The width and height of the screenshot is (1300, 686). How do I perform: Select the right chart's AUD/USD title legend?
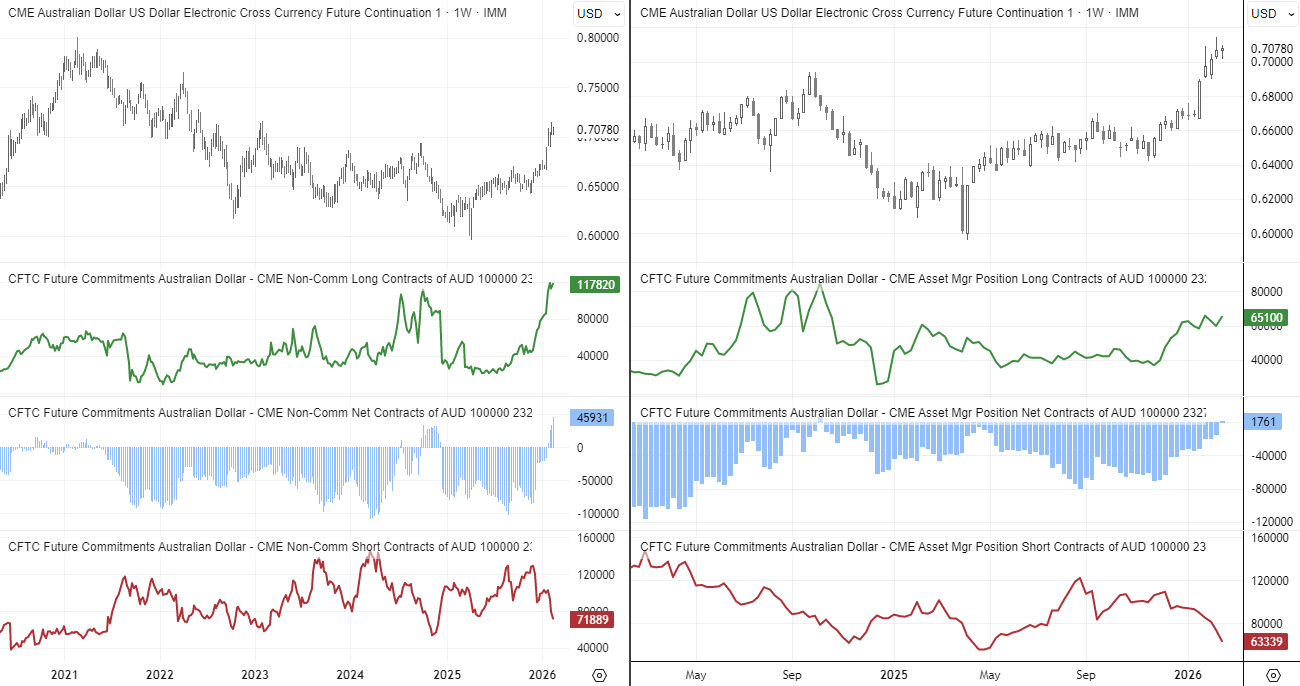[890, 13]
